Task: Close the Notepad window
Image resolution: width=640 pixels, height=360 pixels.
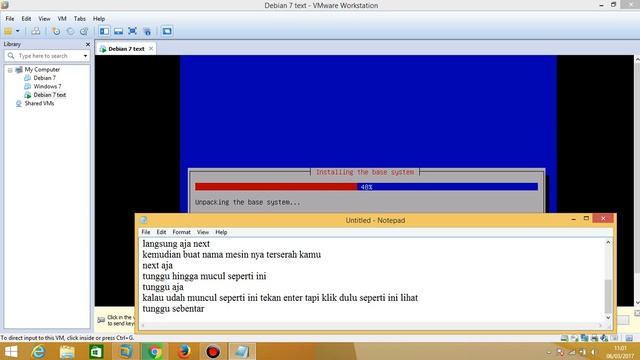Action: click(603, 219)
